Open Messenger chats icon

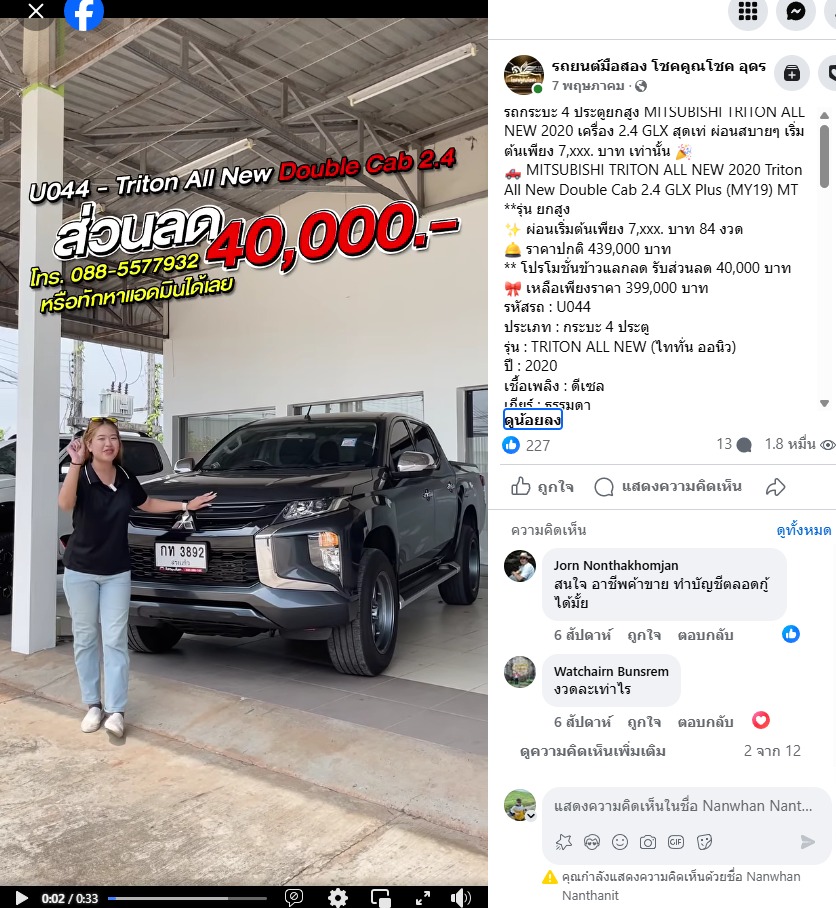pos(795,11)
